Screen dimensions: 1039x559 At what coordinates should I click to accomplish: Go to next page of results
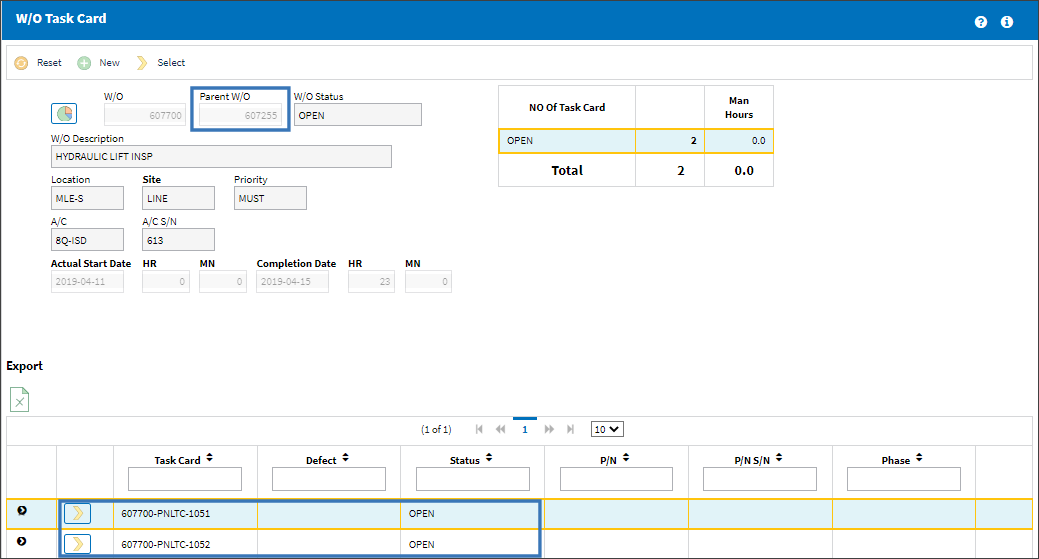549,429
